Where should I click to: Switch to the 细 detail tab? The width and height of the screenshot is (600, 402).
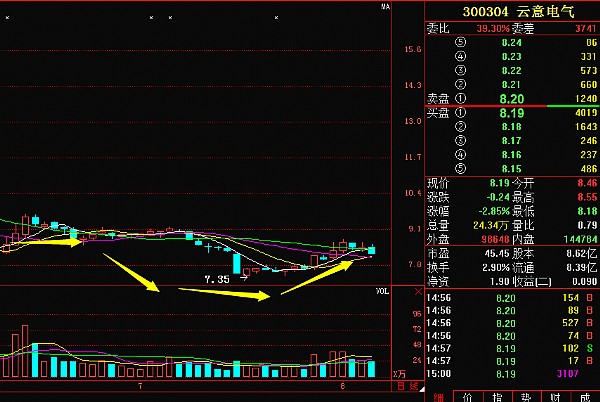tap(439, 397)
